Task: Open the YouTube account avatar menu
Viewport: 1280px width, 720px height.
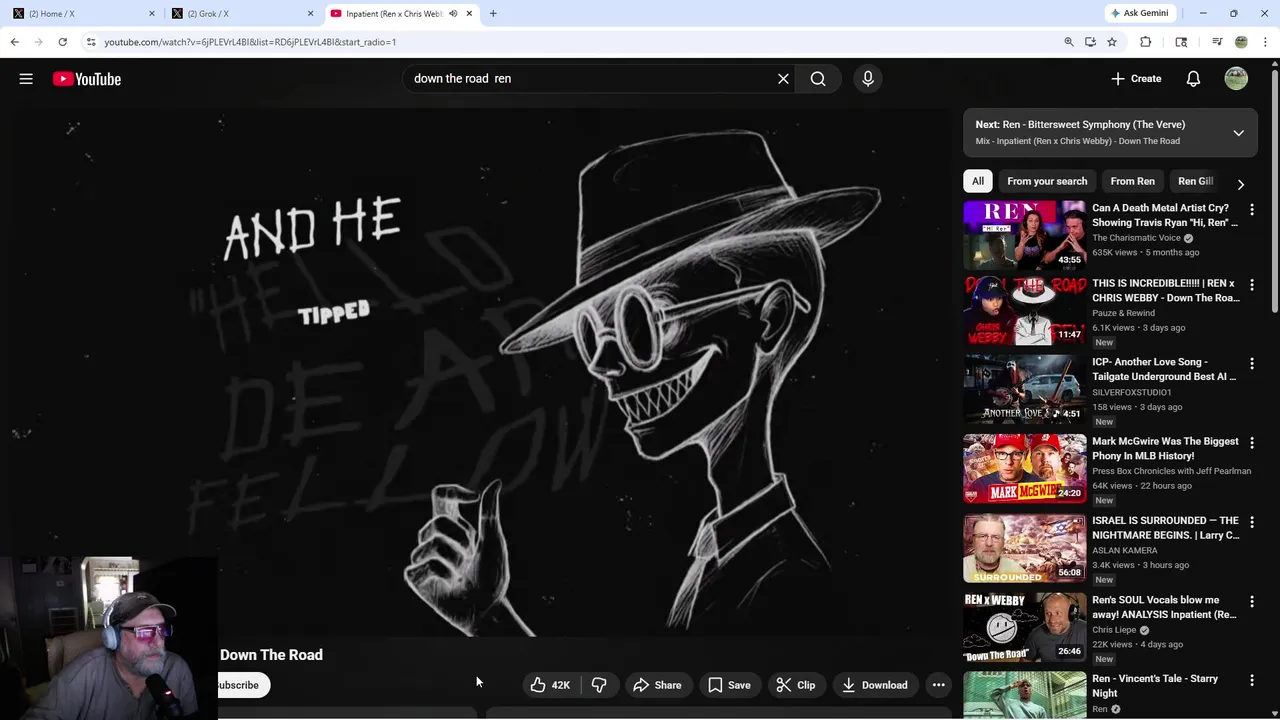Action: (x=1236, y=79)
